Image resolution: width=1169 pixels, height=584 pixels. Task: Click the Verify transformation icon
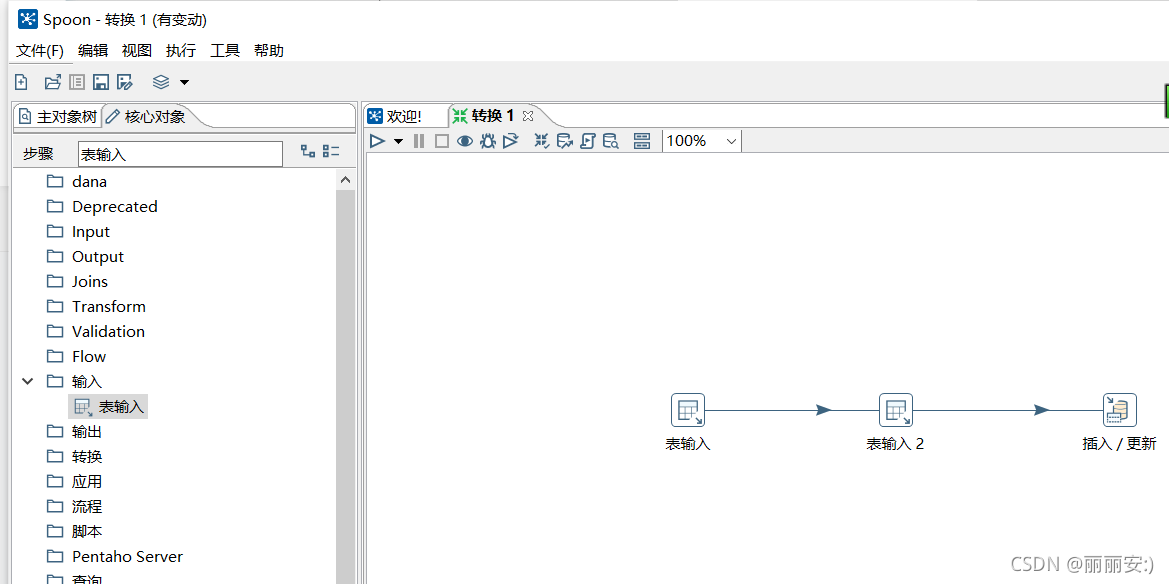(x=542, y=140)
